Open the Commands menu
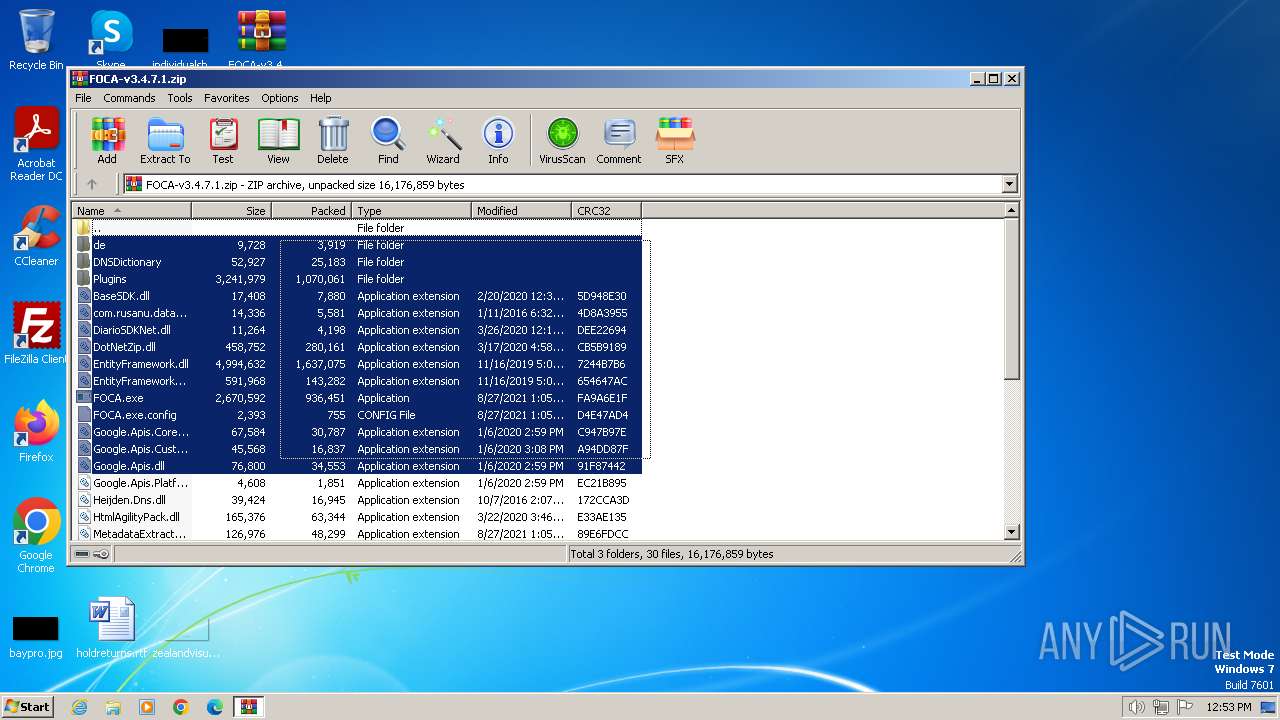Screen dimensions: 1280x720 (129, 98)
